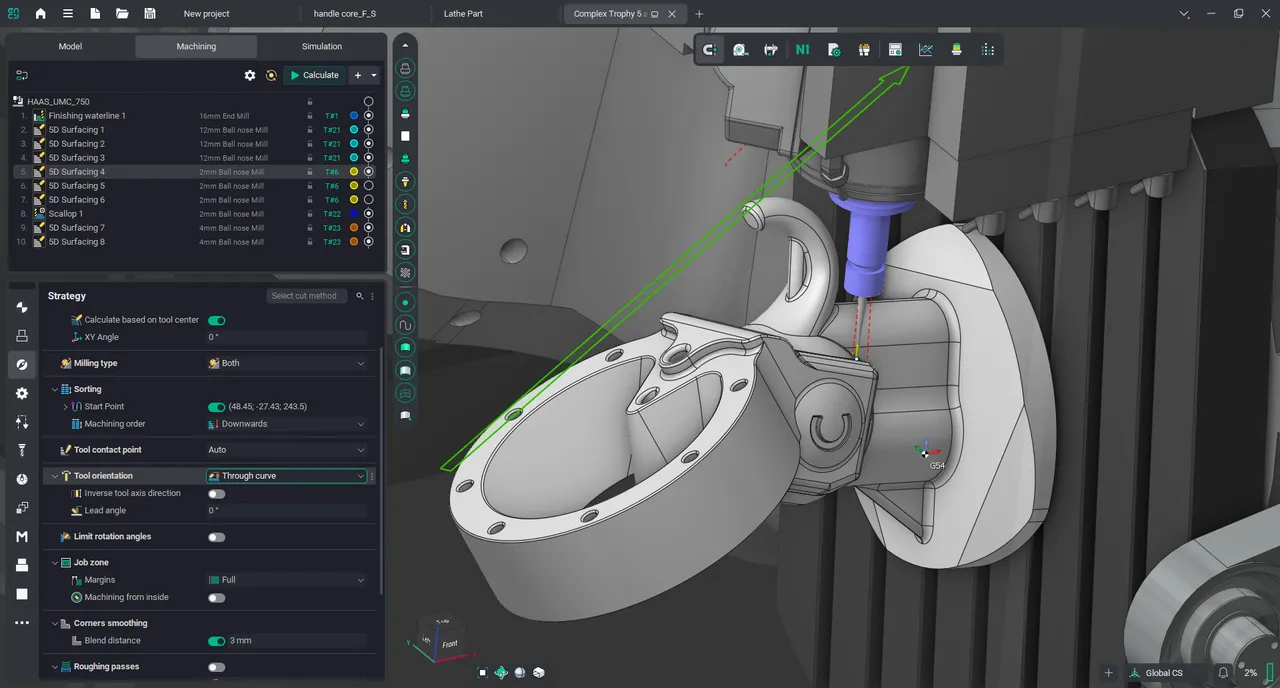Click the chart graph icon in viewport toolbar
The image size is (1280, 688).
pos(926,49)
